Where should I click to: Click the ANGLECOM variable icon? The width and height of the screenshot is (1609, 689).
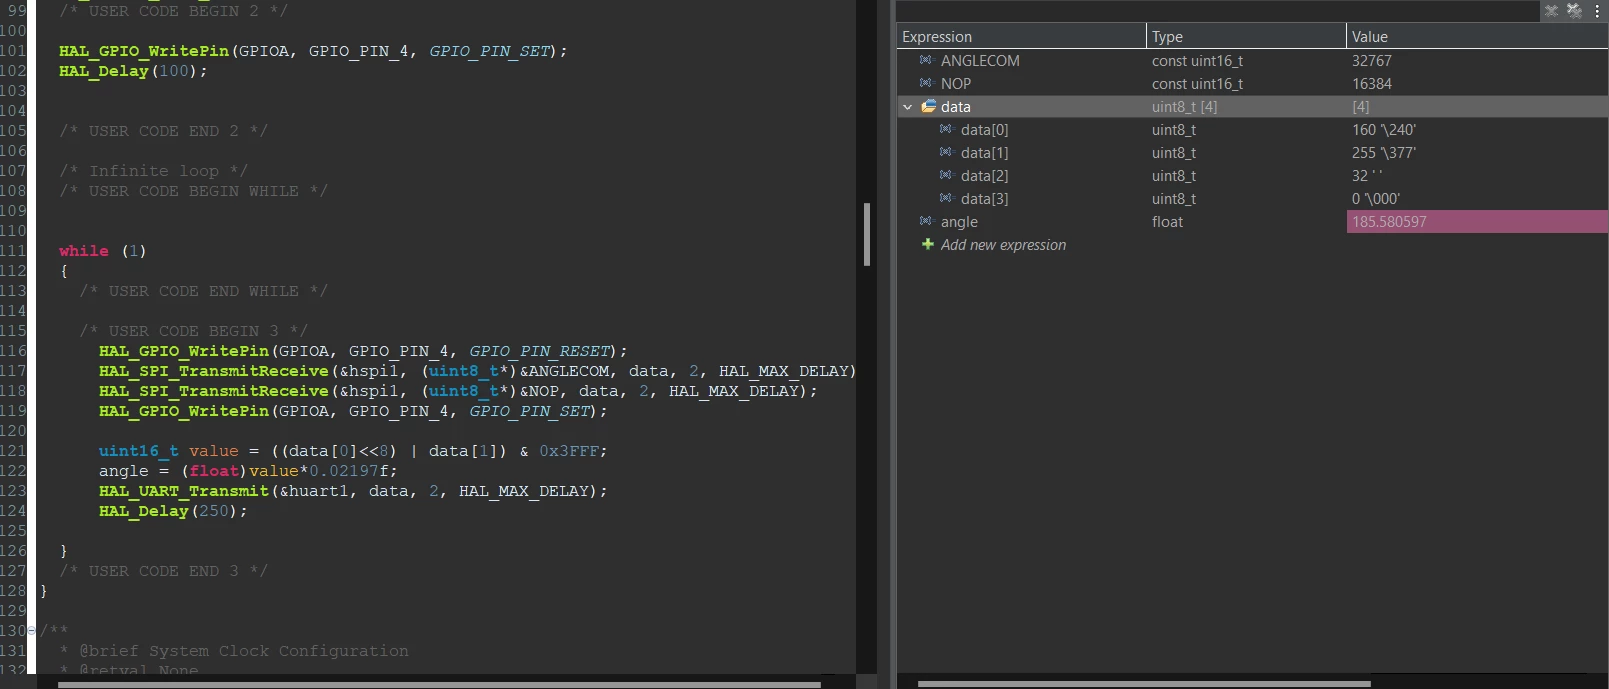[x=926, y=60]
